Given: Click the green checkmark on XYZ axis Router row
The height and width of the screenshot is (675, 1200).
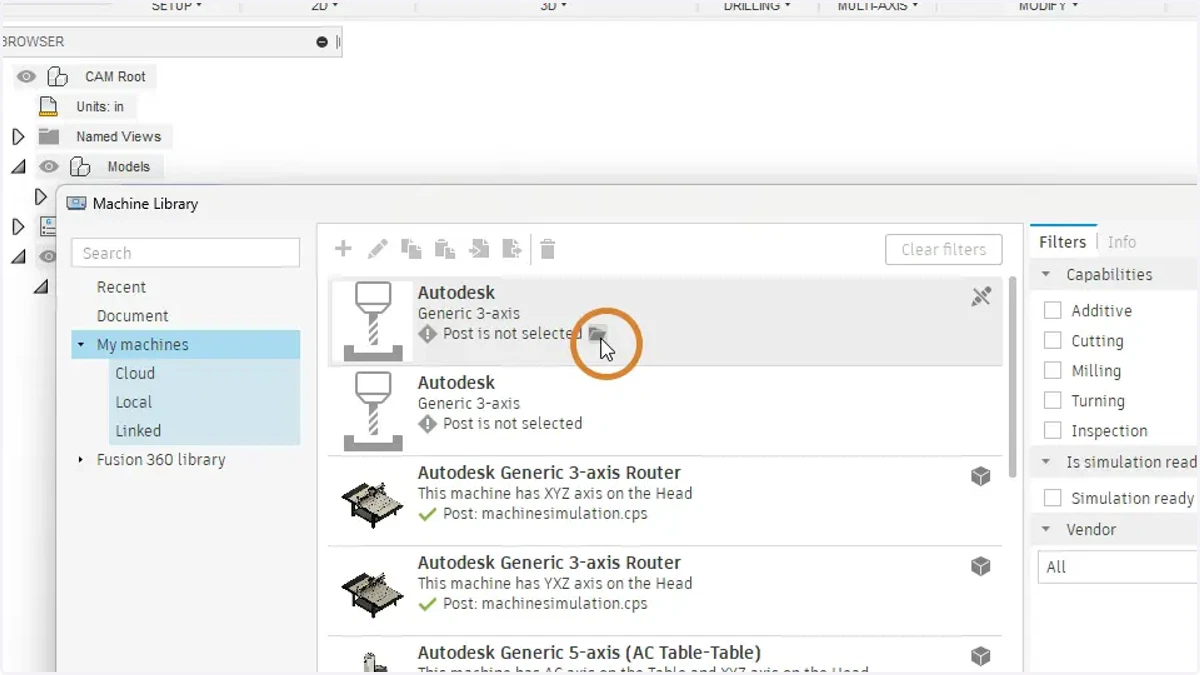Looking at the screenshot, I should pyautogui.click(x=428, y=514).
